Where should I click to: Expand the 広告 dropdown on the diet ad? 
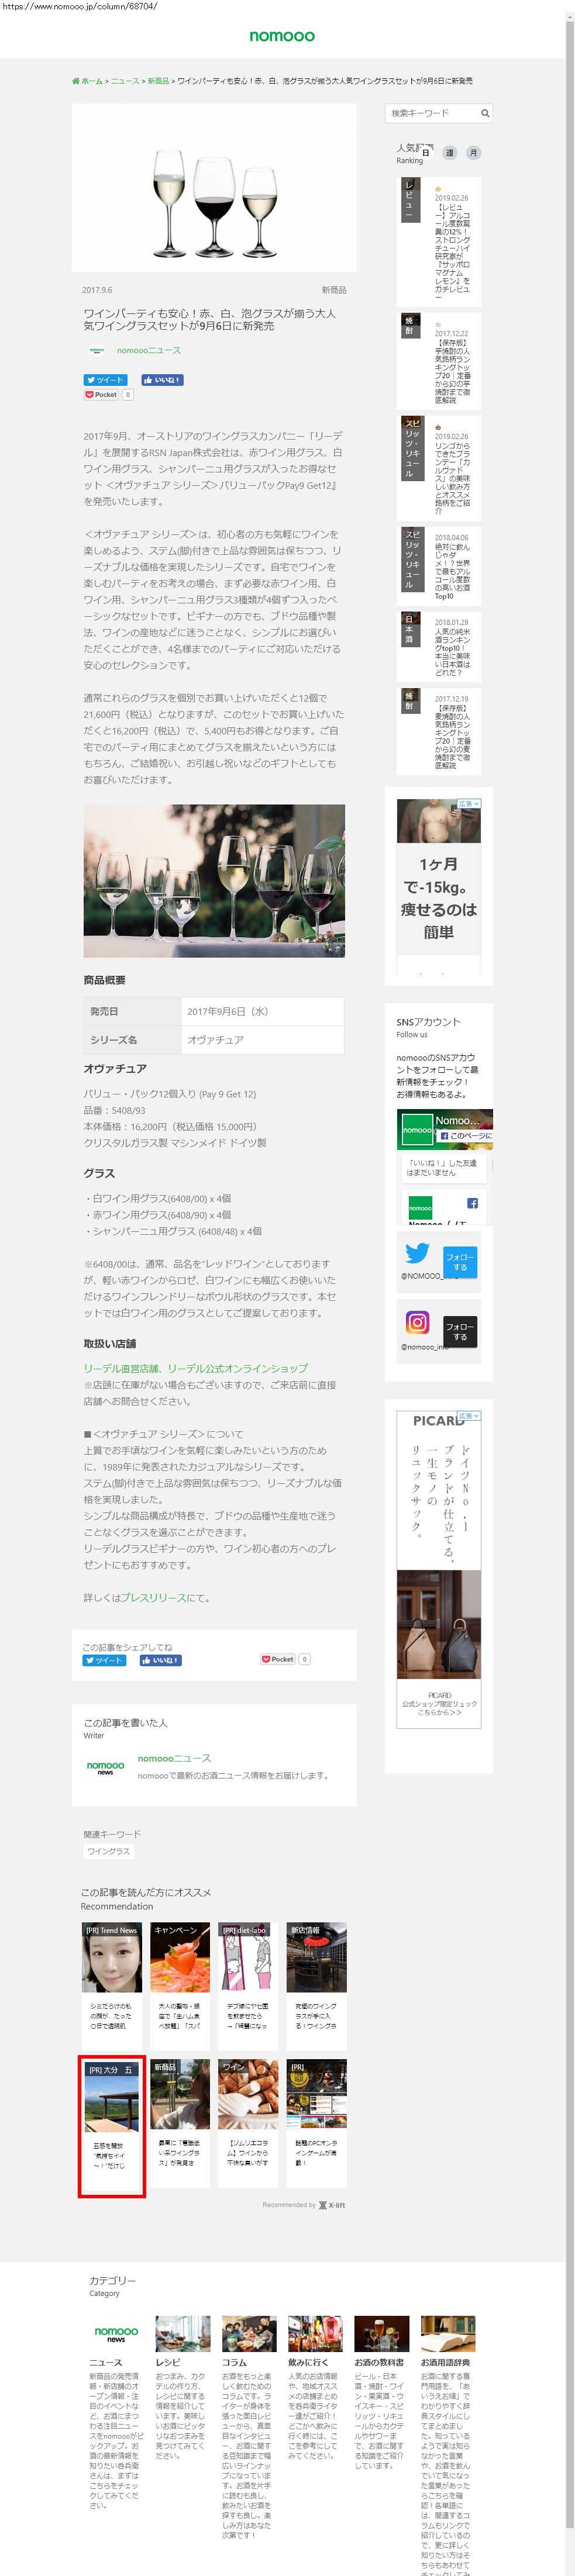469,804
